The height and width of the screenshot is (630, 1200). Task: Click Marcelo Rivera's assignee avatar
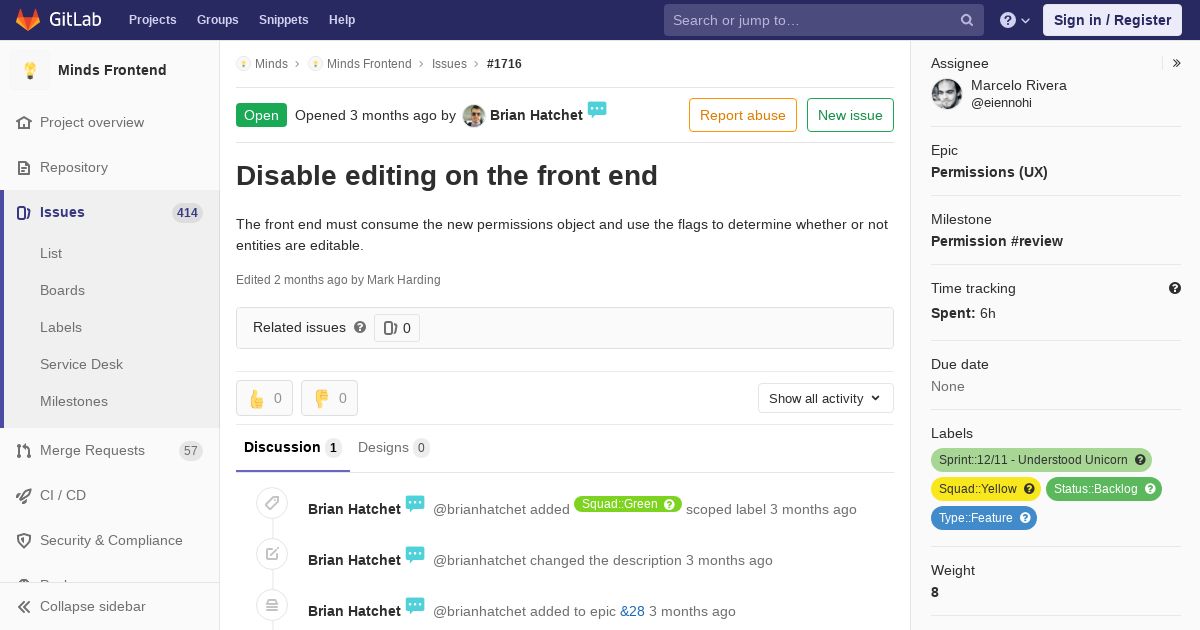coord(947,94)
